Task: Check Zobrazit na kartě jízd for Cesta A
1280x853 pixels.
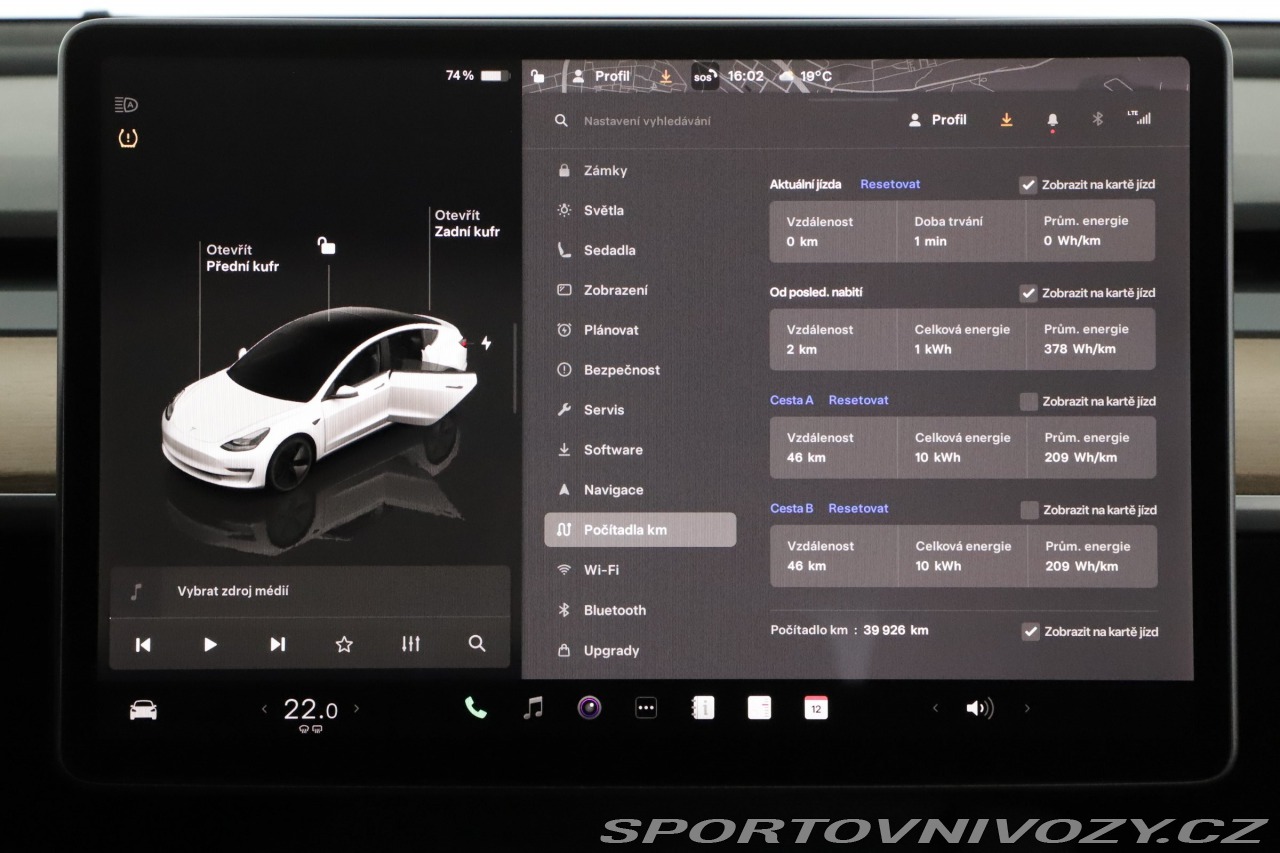Action: pyautogui.click(x=1028, y=401)
